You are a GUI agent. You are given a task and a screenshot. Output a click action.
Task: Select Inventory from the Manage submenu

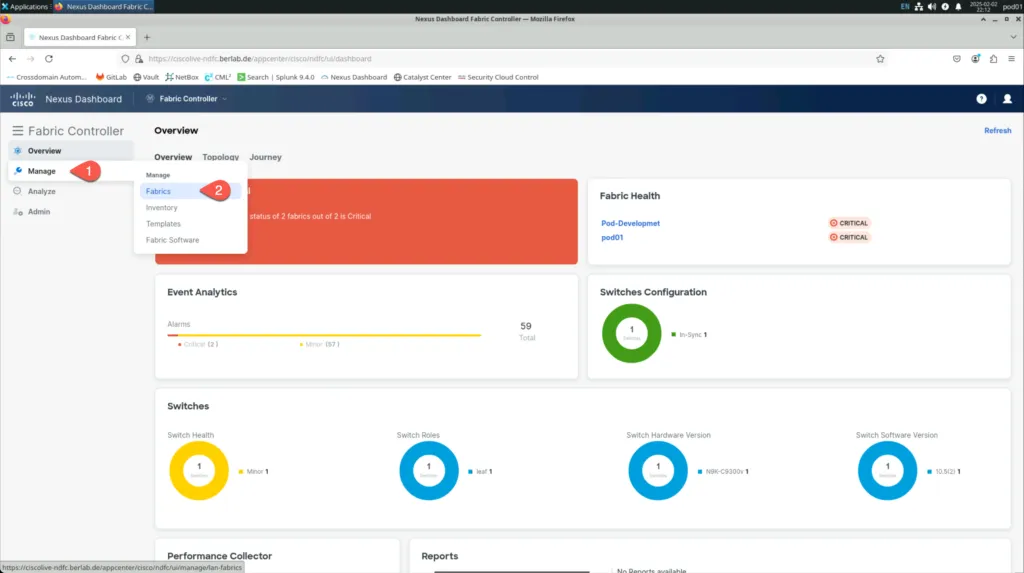(162, 208)
